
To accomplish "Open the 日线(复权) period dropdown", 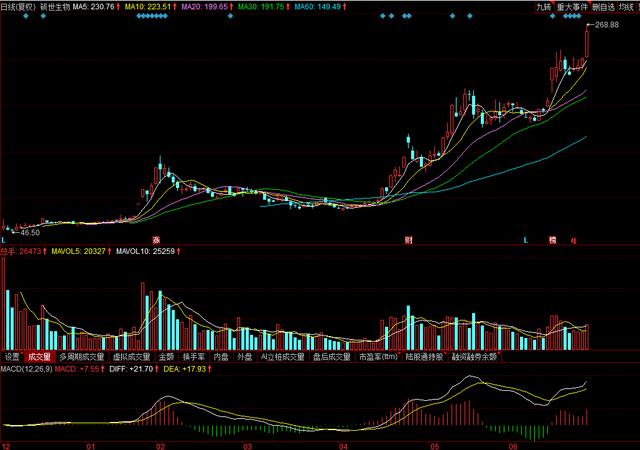I will click(18, 6).
